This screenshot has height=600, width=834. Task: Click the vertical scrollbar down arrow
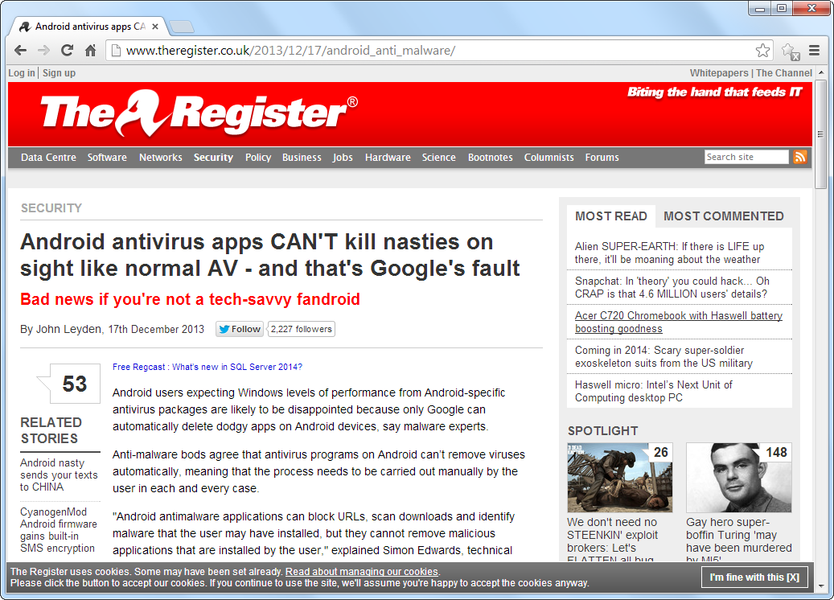coord(821,590)
